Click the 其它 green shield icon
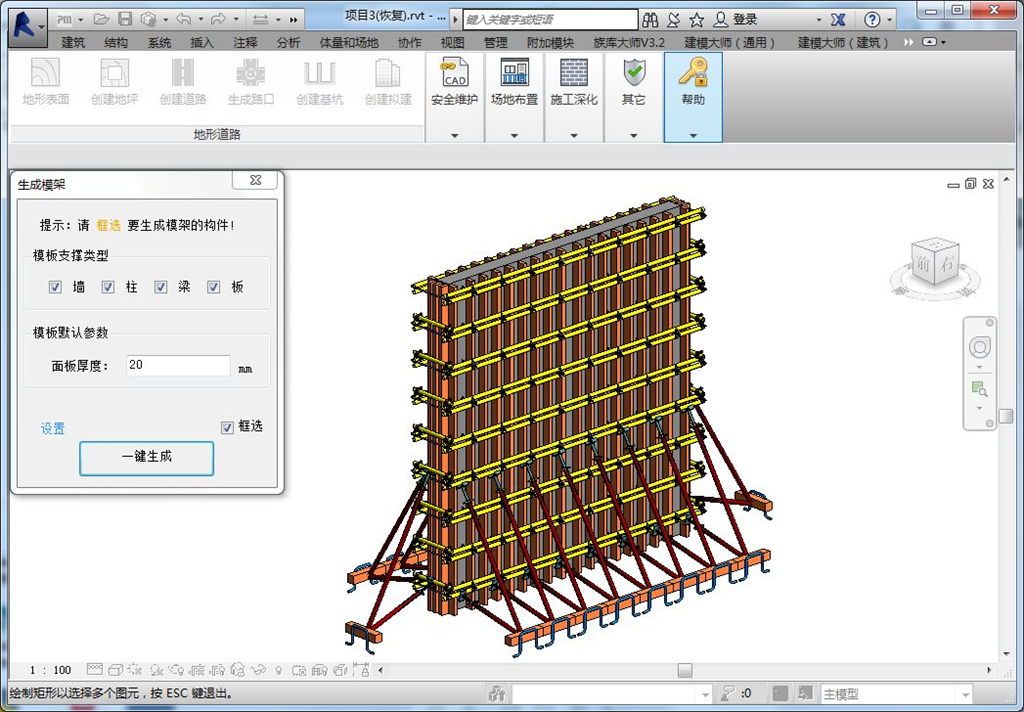1024x712 pixels. (x=633, y=73)
